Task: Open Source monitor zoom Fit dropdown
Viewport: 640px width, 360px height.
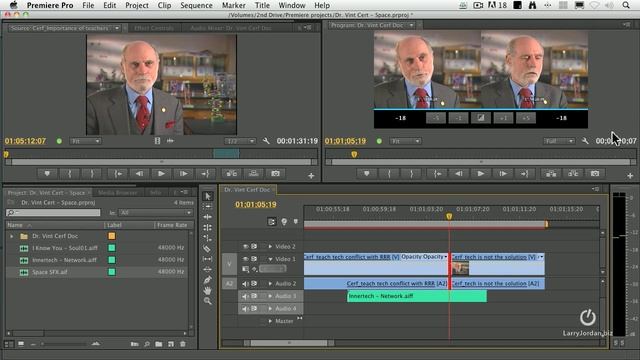Action: [x=85, y=141]
